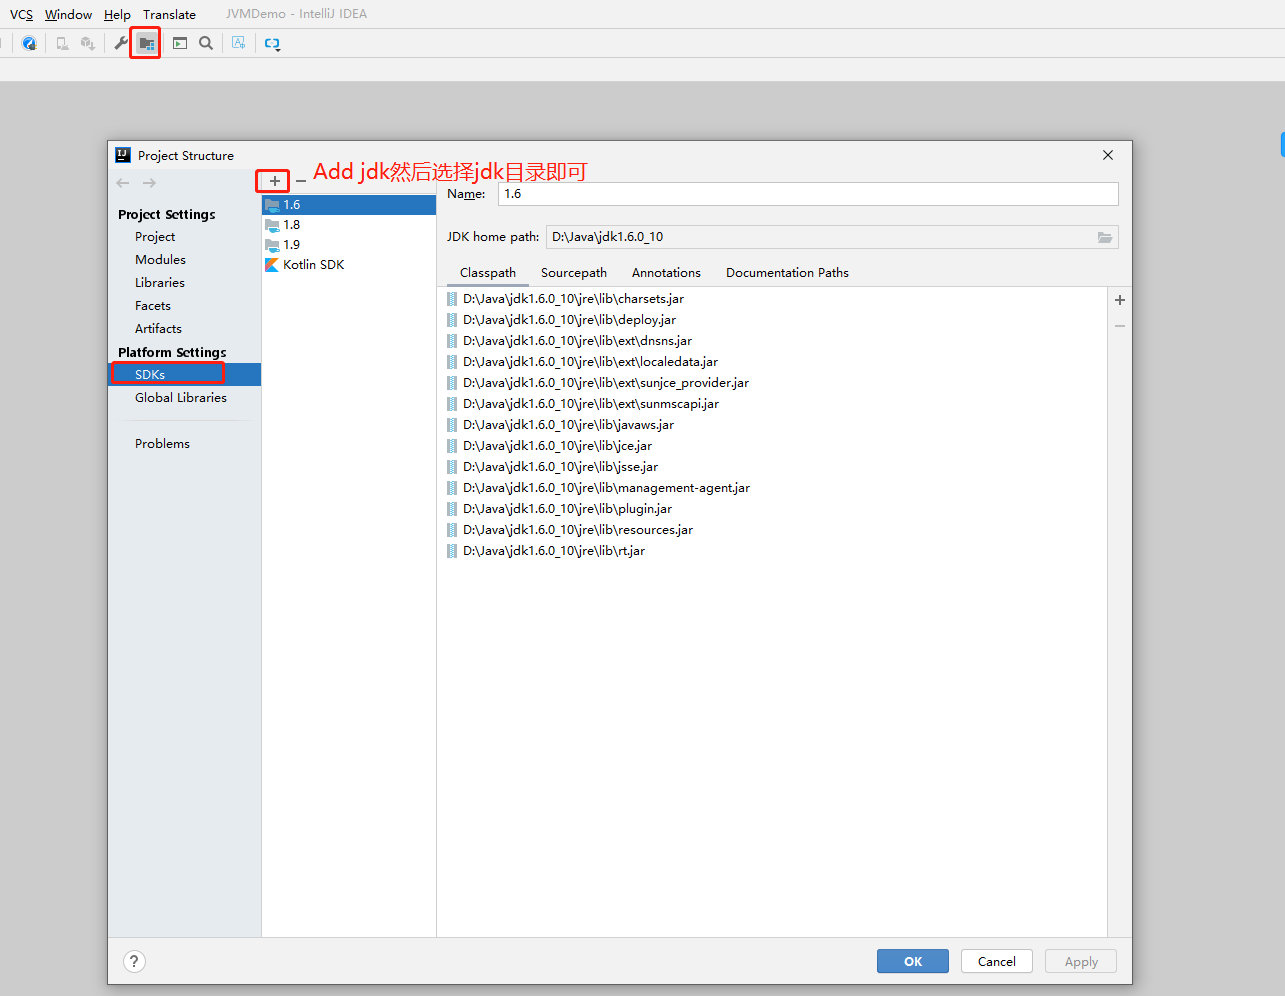Open the Documentation Paths tab
The height and width of the screenshot is (996, 1285).
[787, 272]
